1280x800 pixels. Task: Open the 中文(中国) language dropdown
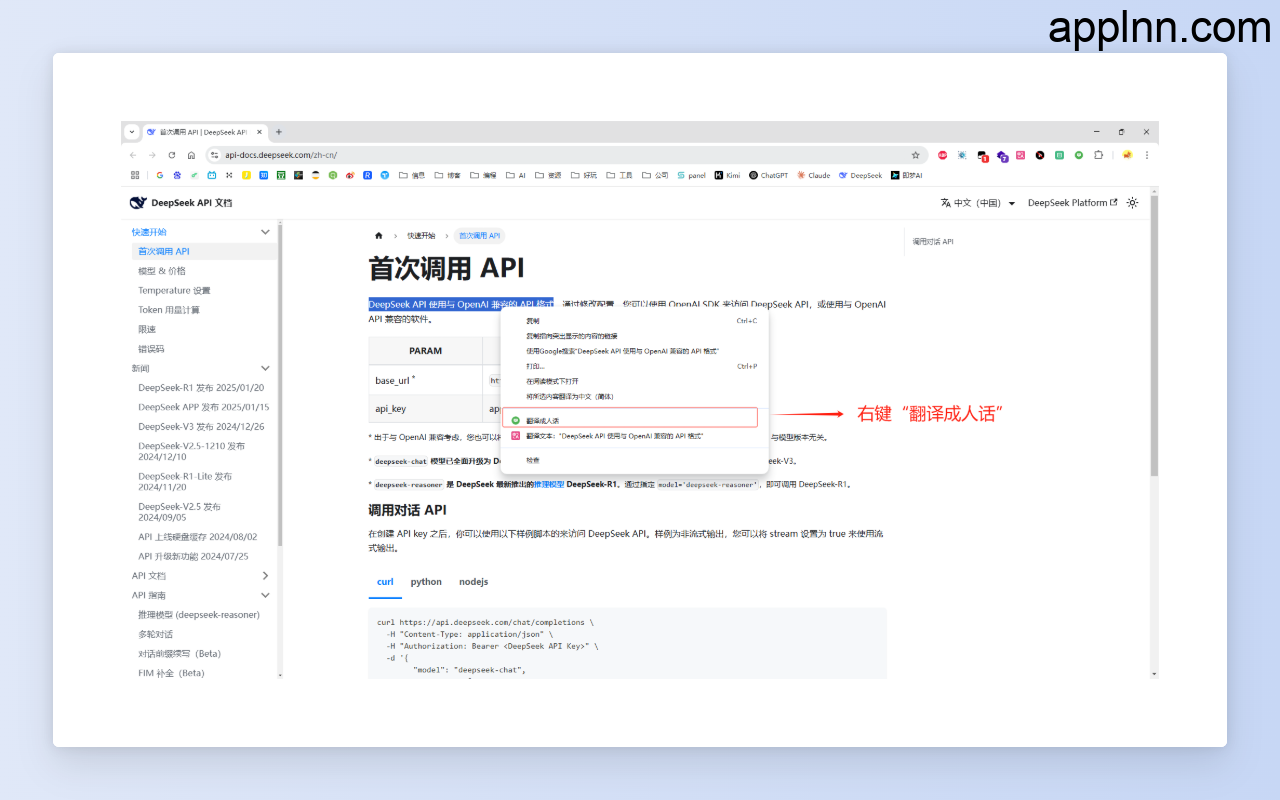pyautogui.click(x=978, y=203)
